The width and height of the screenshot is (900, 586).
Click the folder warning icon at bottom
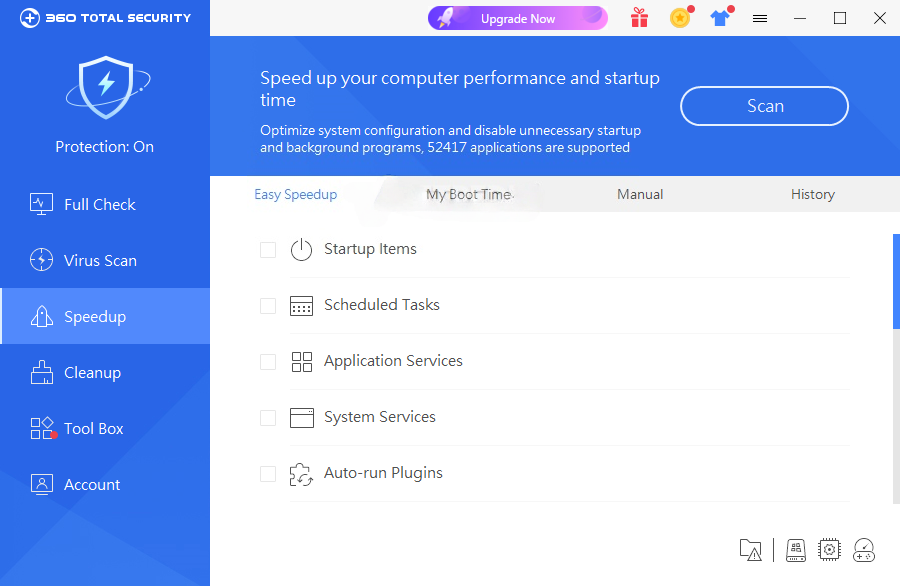pyautogui.click(x=750, y=550)
